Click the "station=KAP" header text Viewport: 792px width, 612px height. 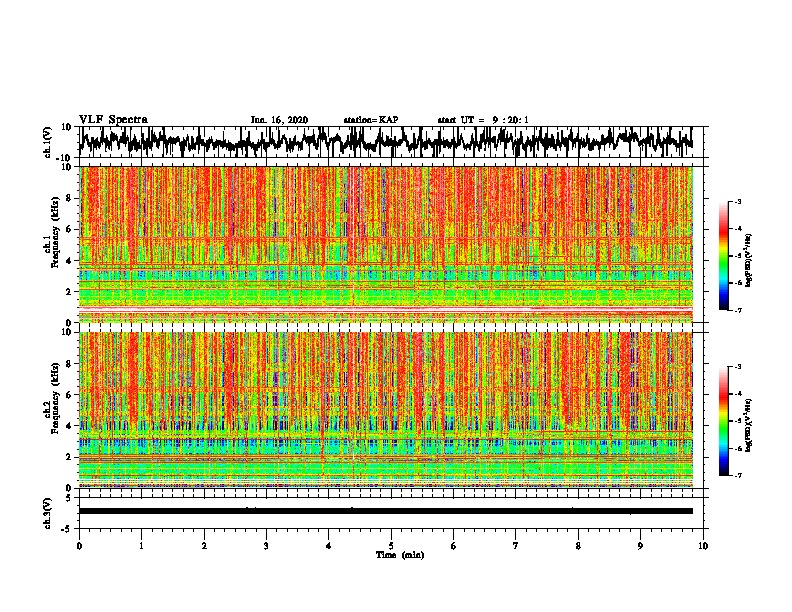[371, 120]
